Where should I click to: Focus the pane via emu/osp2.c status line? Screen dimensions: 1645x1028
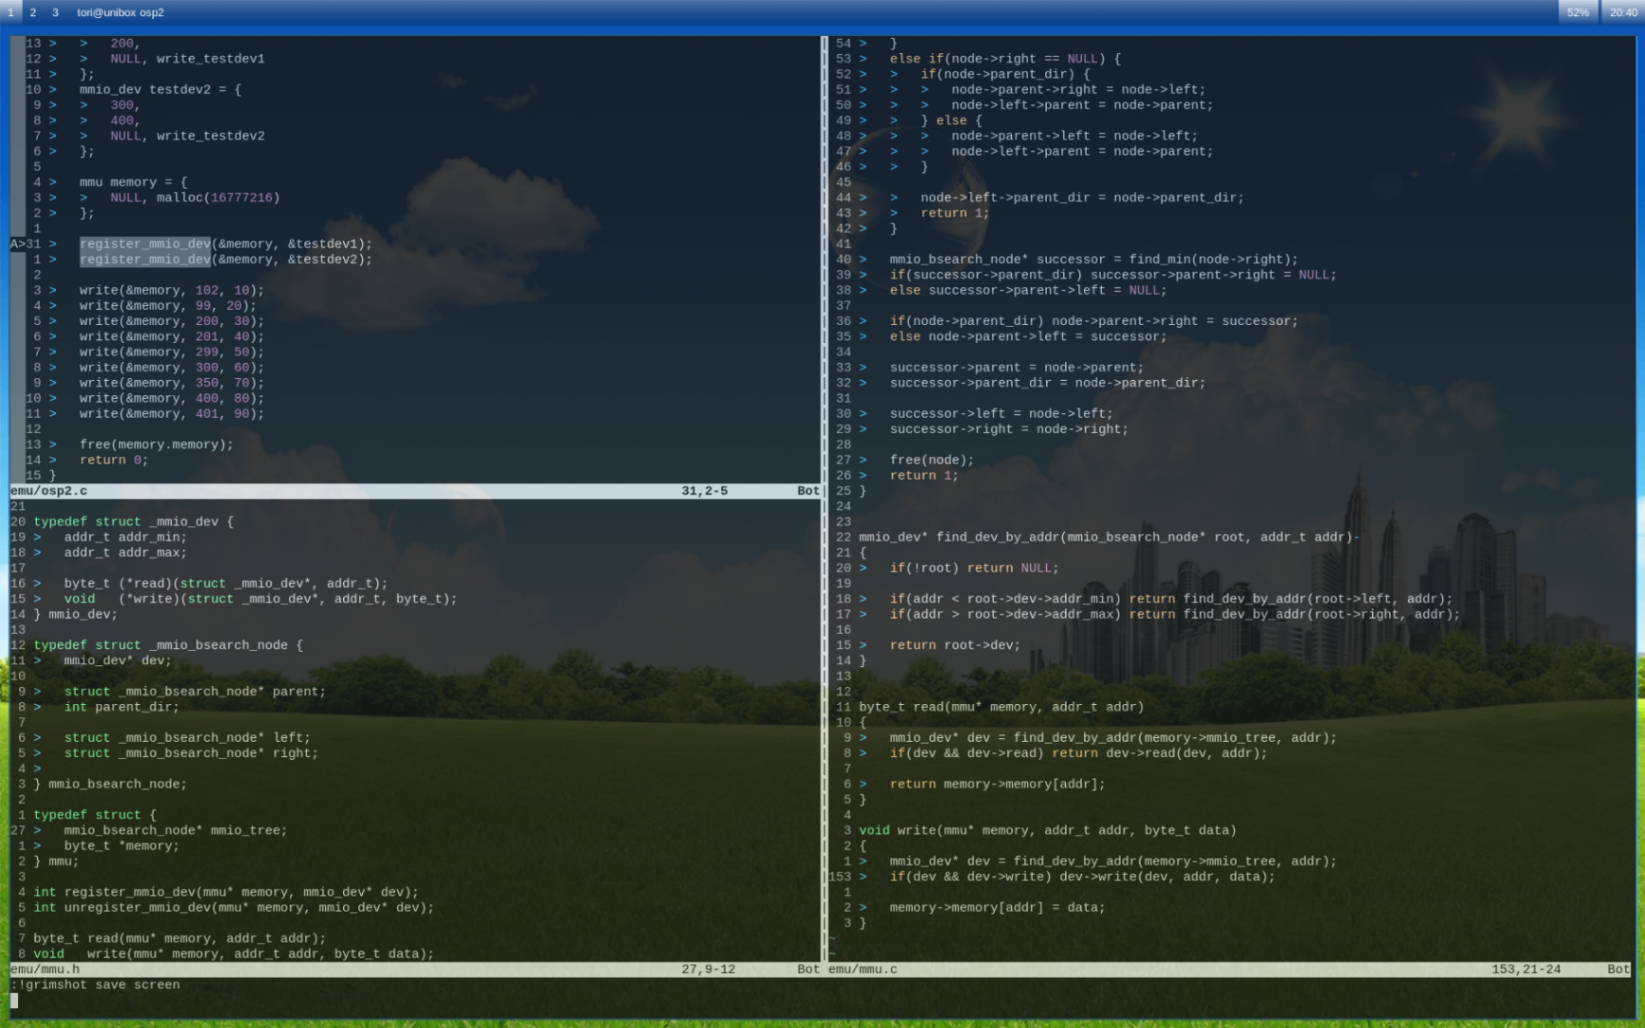49,491
